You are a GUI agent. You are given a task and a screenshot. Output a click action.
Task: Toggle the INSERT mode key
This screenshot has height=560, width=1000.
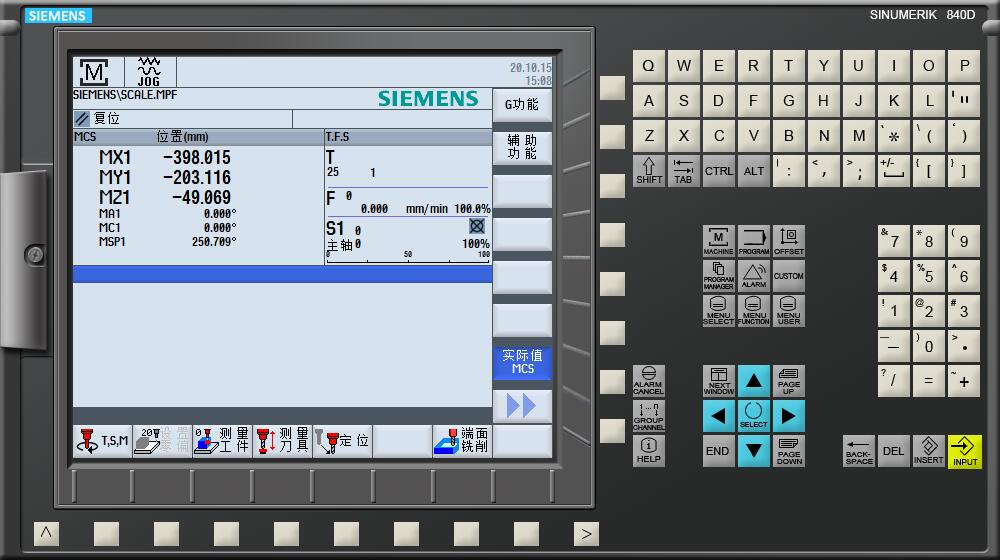tap(928, 451)
